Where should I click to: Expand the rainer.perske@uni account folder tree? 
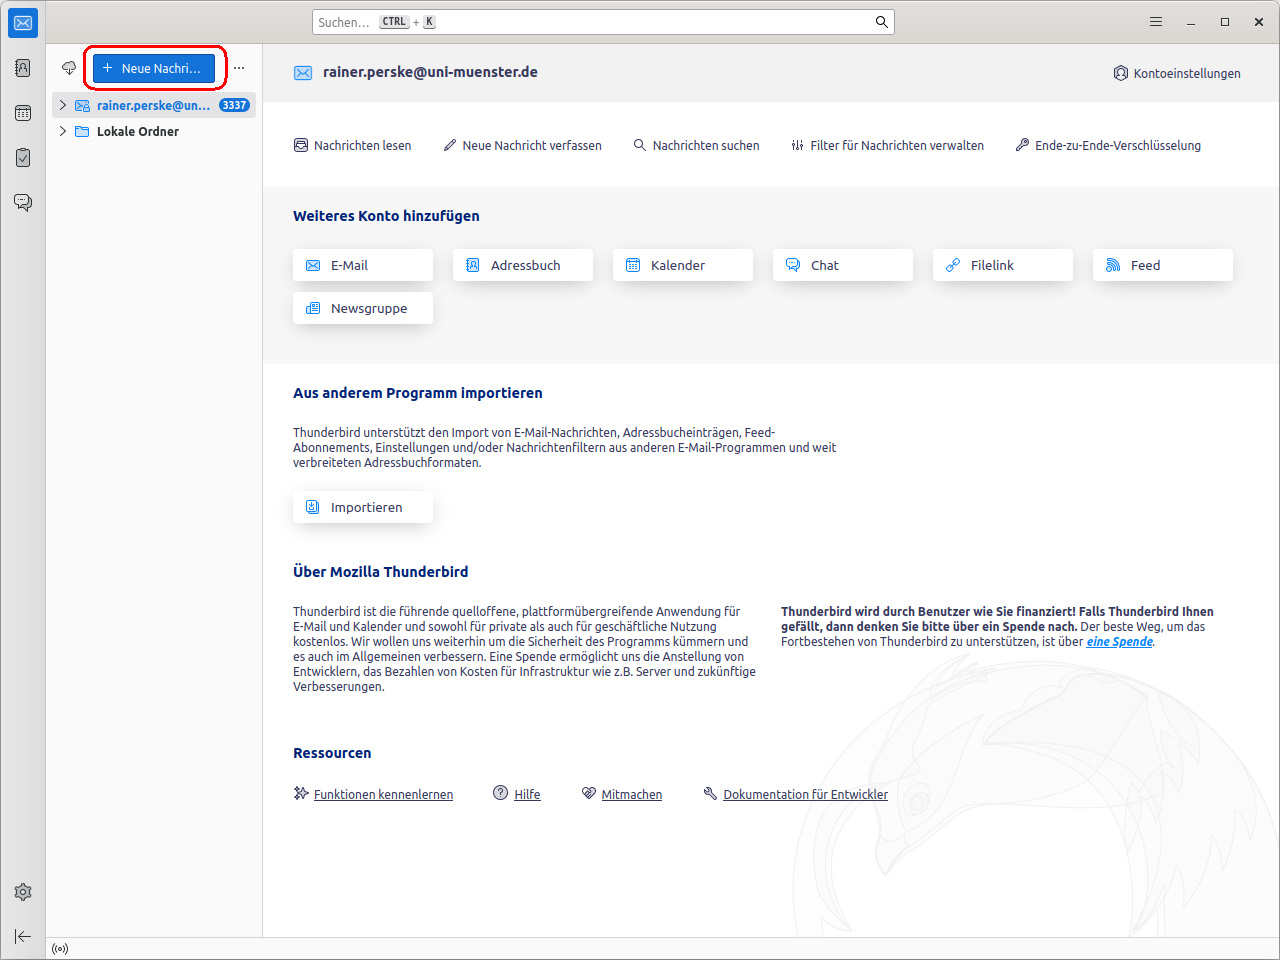click(x=63, y=105)
